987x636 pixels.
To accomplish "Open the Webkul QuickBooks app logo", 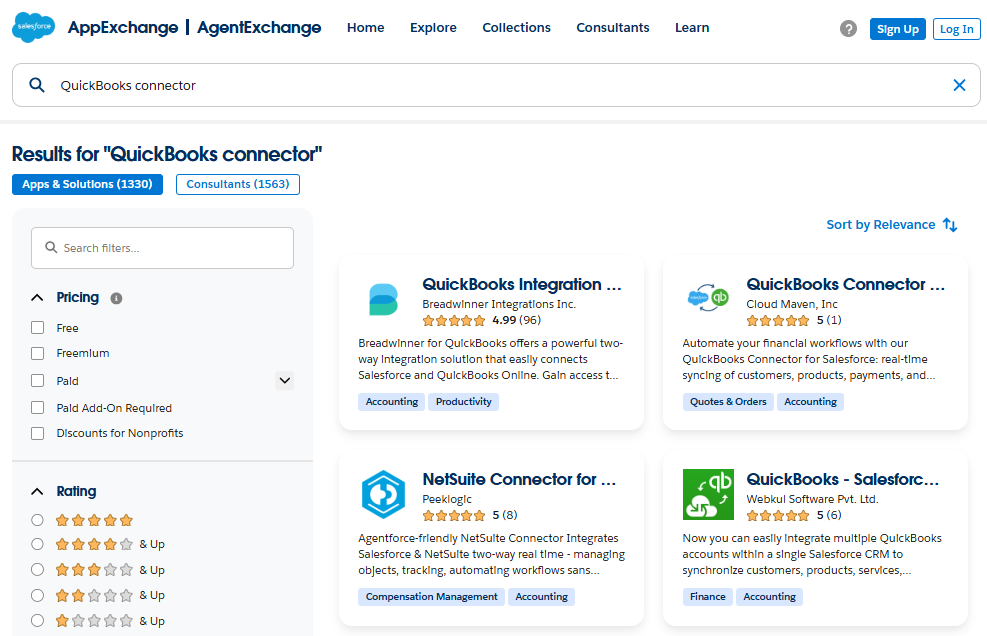I will 708,494.
